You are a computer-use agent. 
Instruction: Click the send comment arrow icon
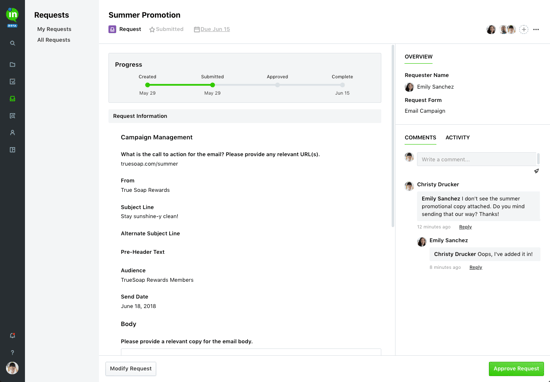536,171
